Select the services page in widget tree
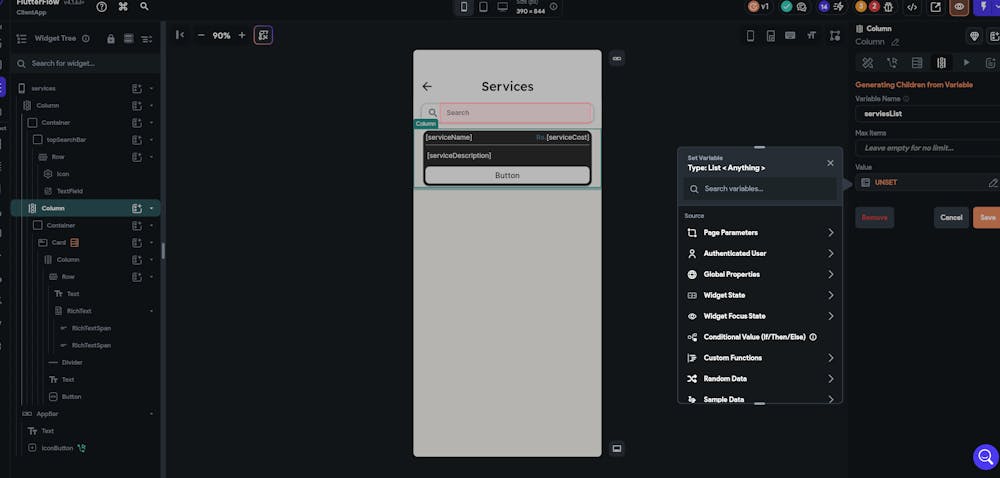 [43, 89]
